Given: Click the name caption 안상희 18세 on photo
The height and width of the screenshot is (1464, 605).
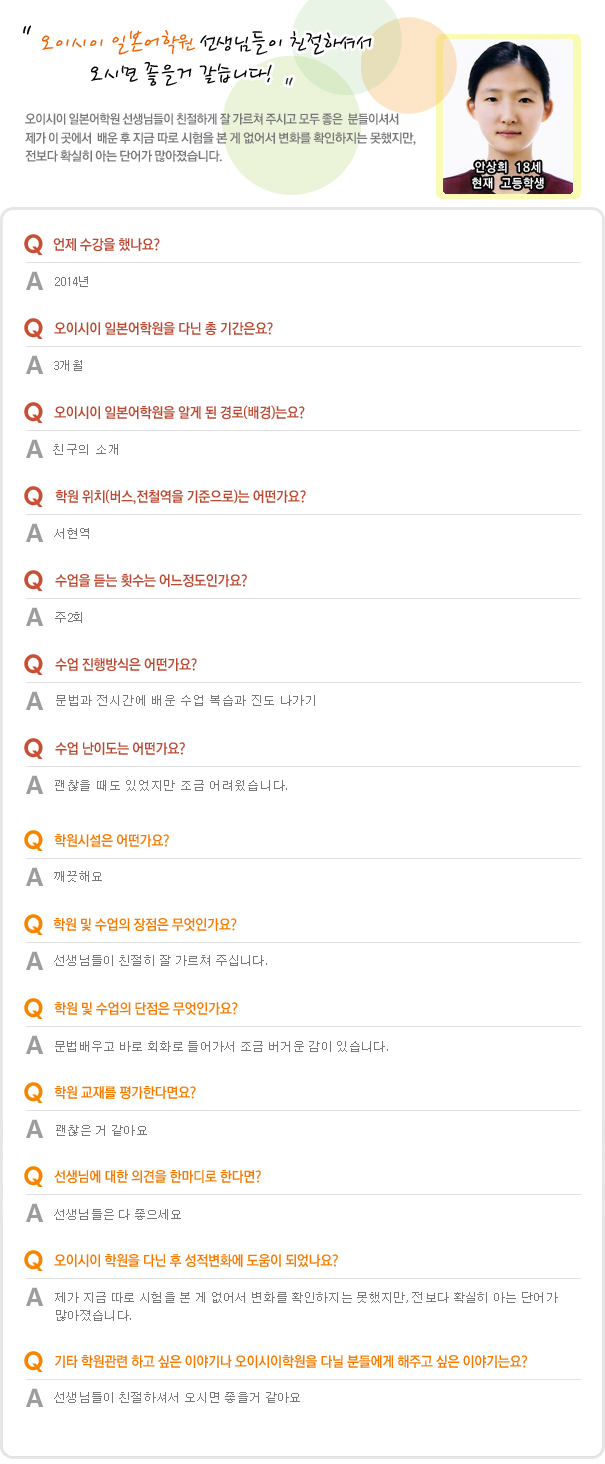Looking at the screenshot, I should pyautogui.click(x=508, y=167).
